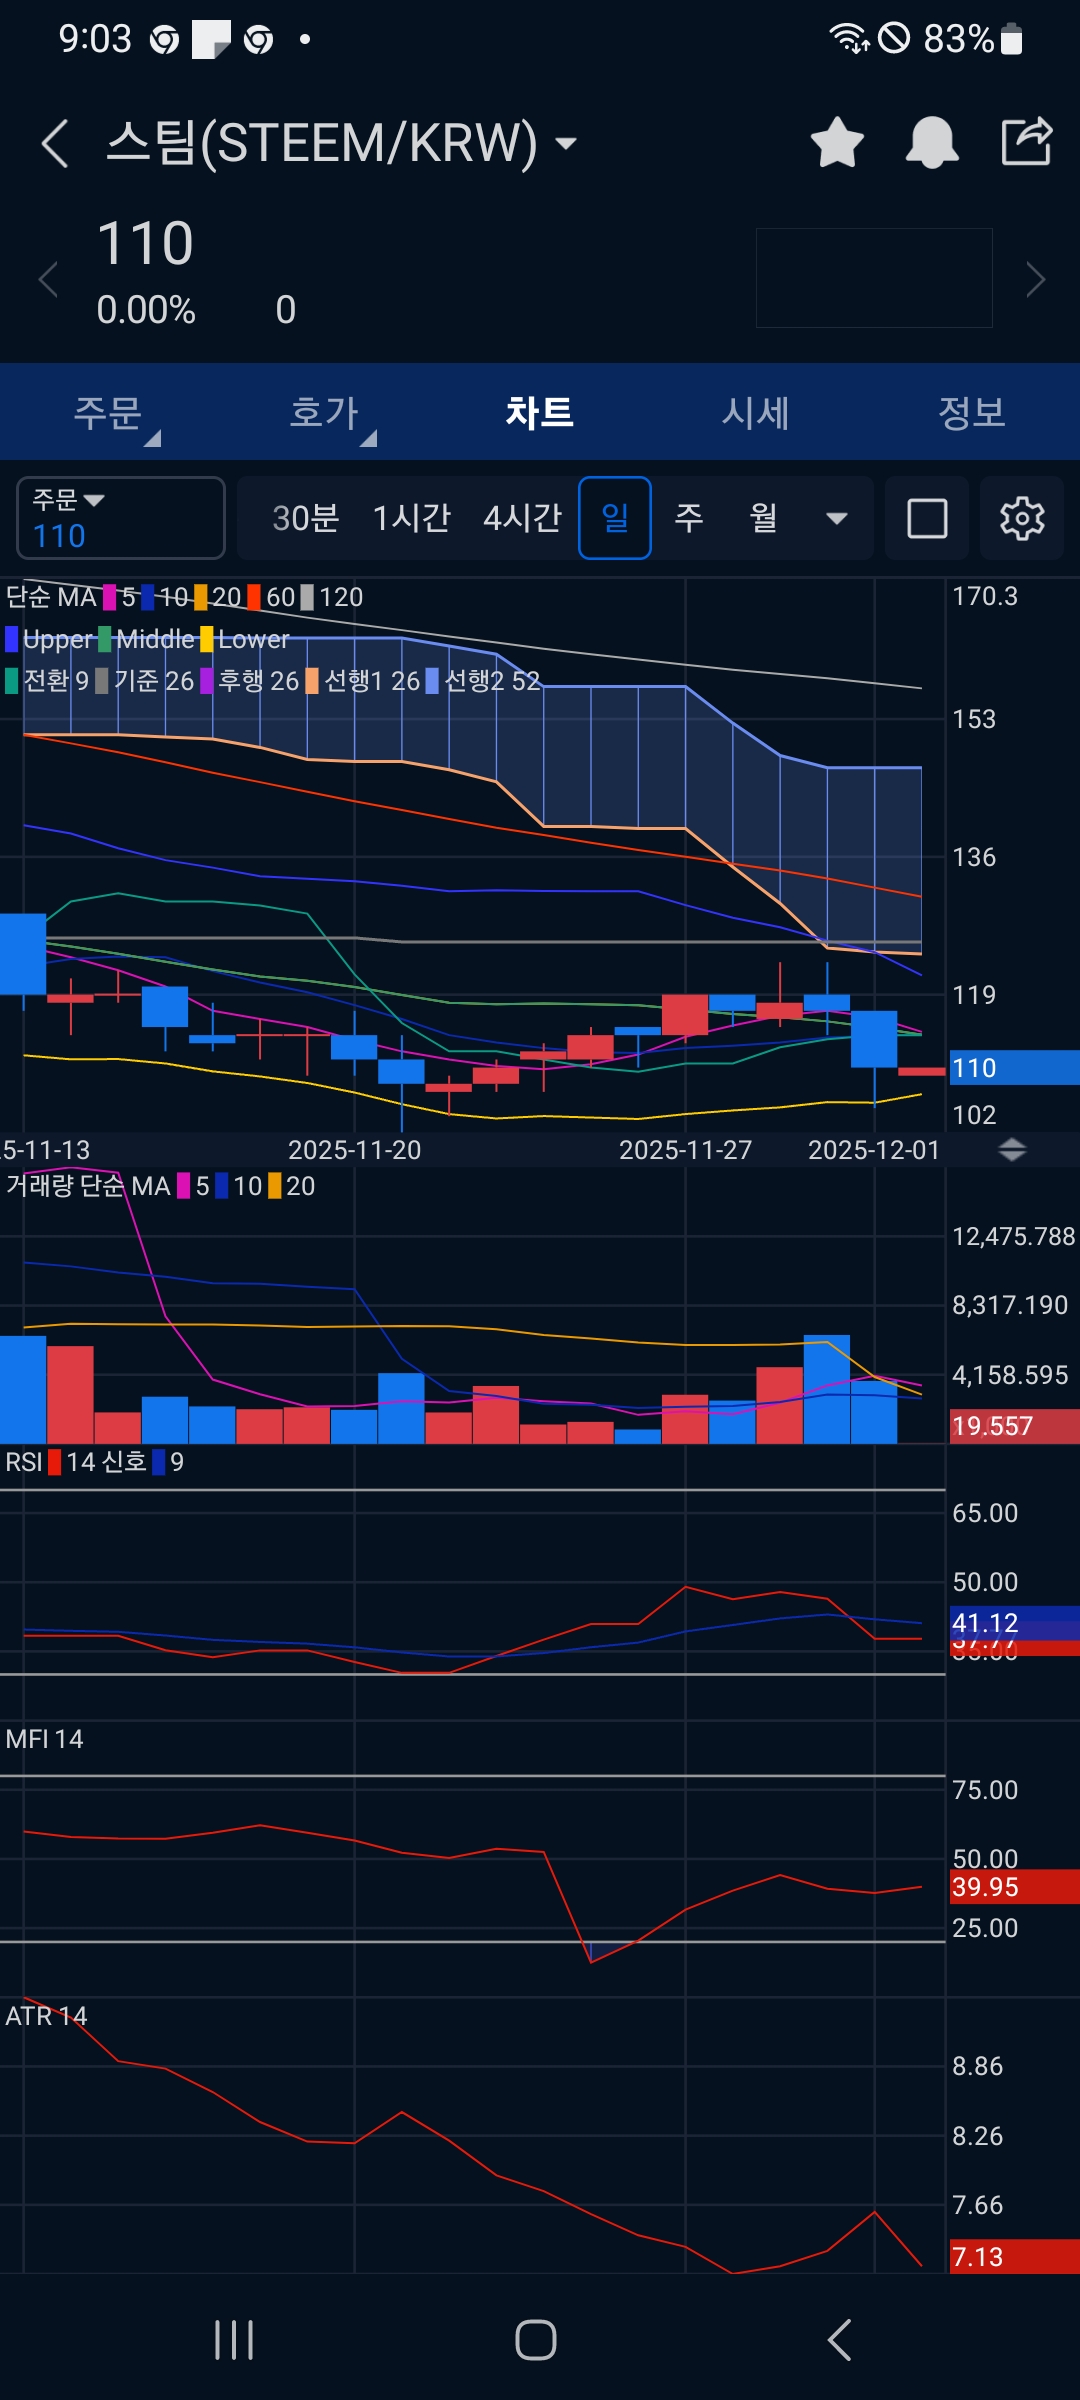
Task: Toggle fullscreen chart square icon
Action: (x=927, y=518)
